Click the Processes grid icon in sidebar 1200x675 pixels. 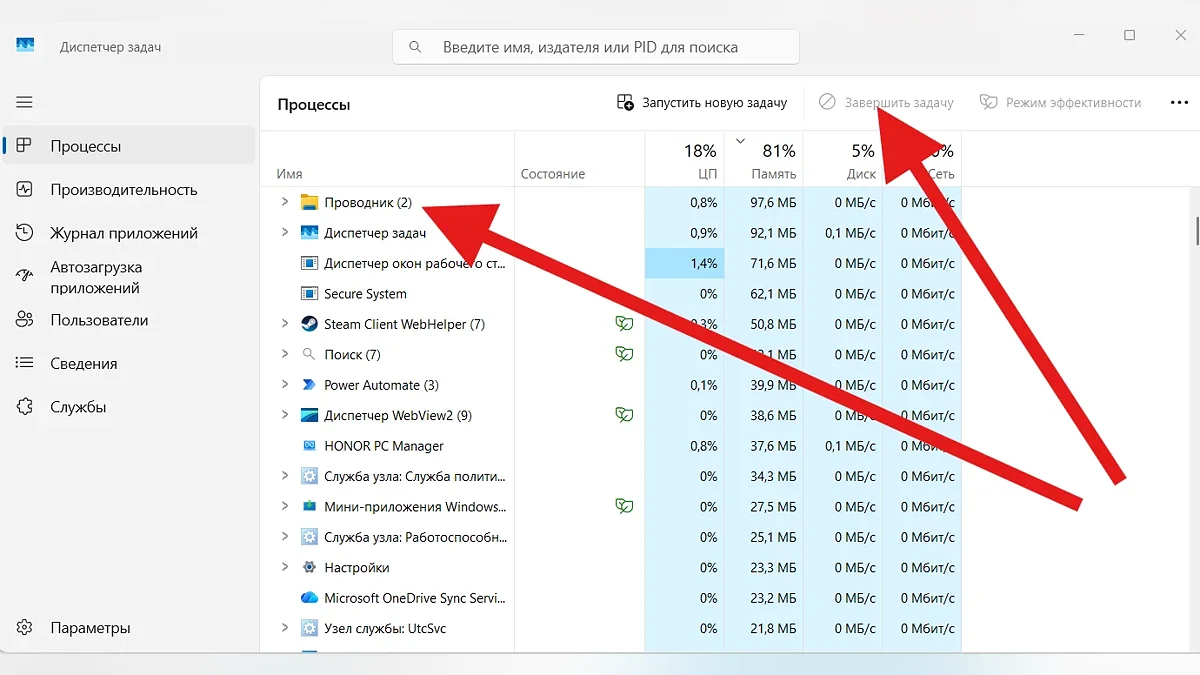[25, 146]
